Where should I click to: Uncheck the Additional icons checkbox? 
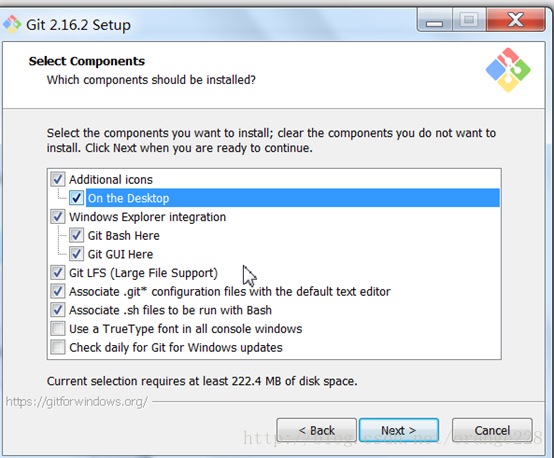point(58,179)
